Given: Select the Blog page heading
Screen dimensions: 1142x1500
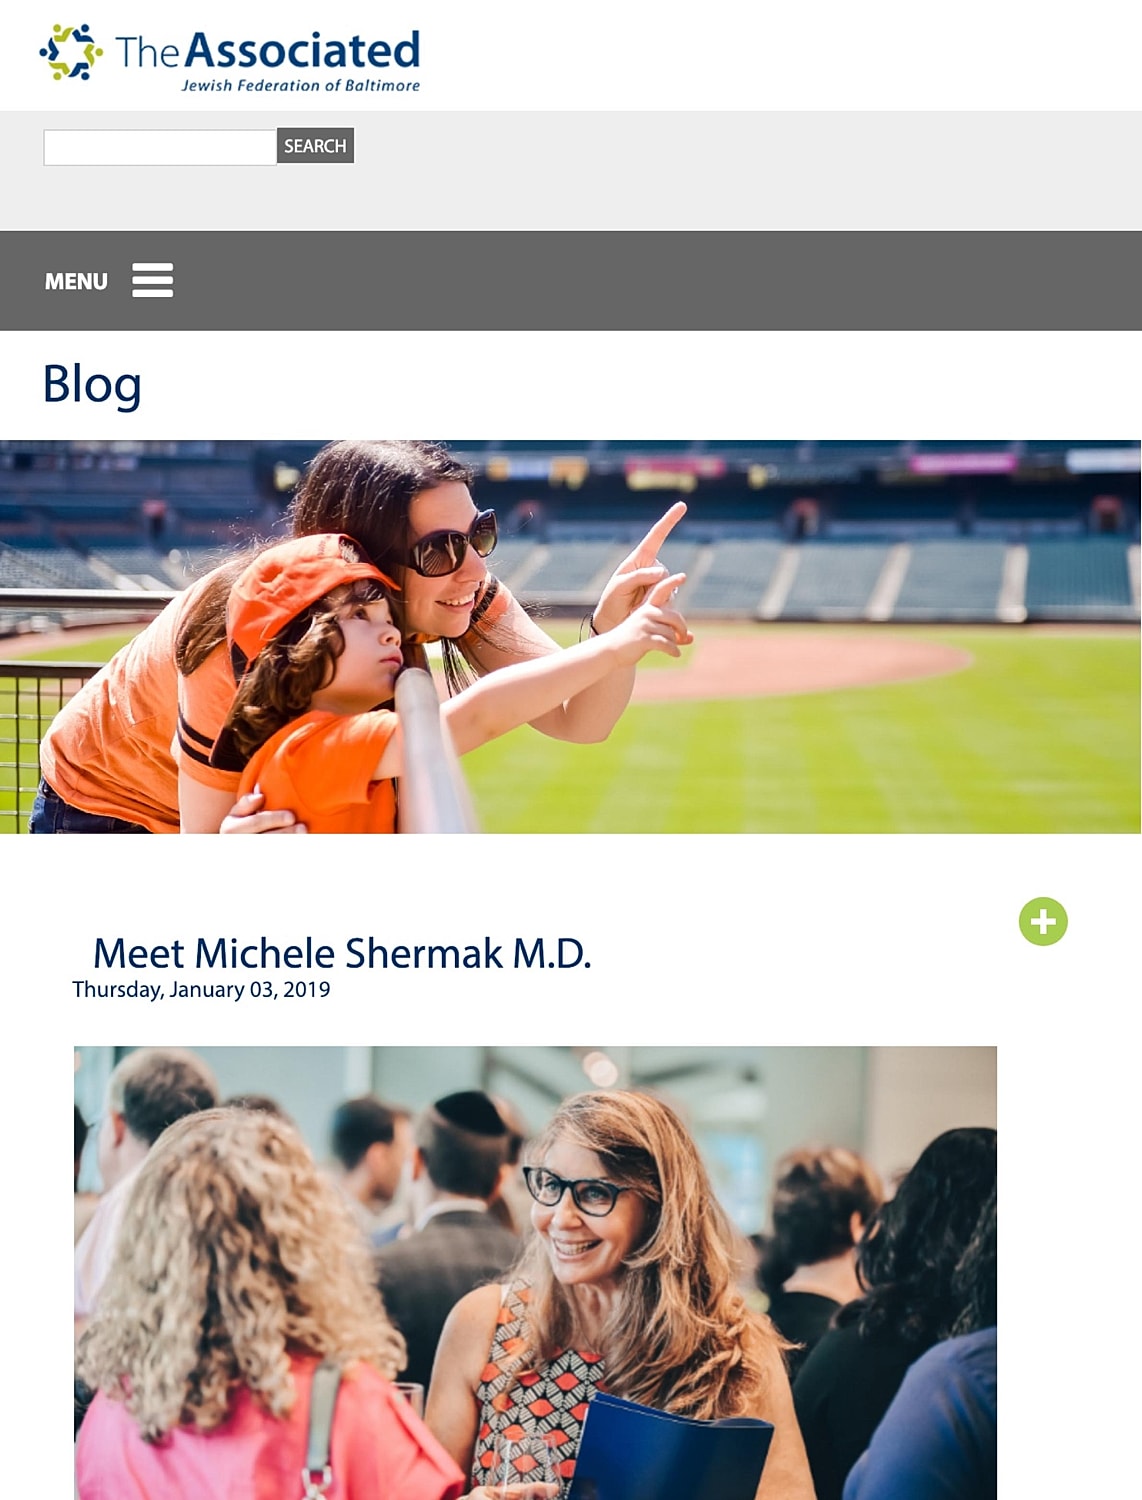Looking at the screenshot, I should point(92,384).
